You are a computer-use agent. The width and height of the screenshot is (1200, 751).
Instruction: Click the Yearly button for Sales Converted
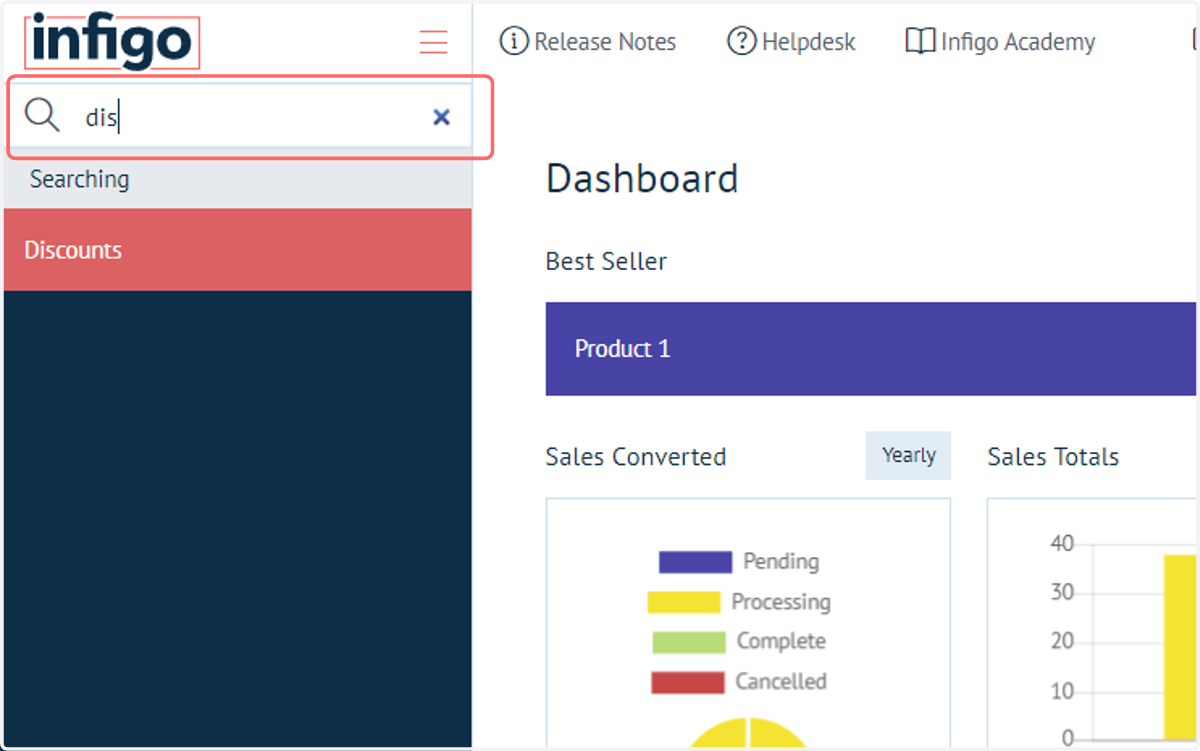pos(908,456)
